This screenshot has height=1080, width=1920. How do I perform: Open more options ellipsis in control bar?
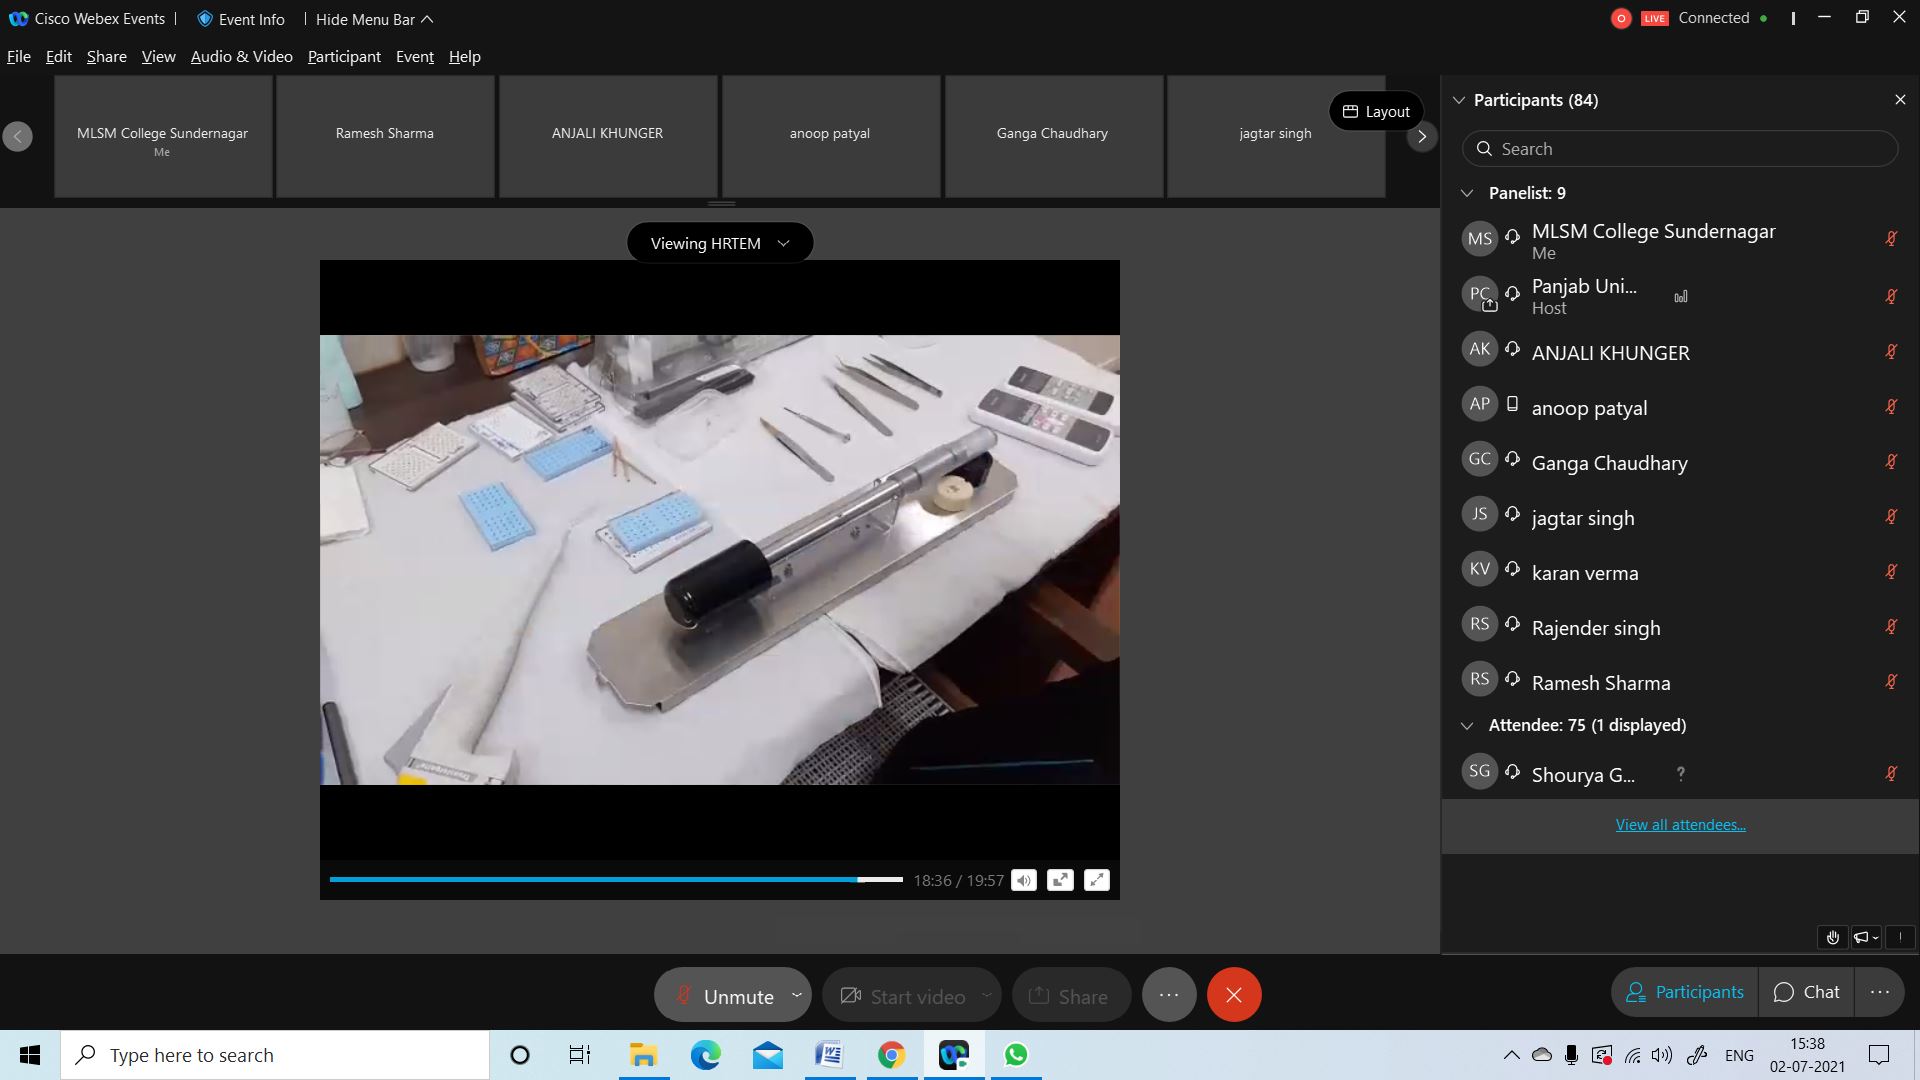[1169, 995]
